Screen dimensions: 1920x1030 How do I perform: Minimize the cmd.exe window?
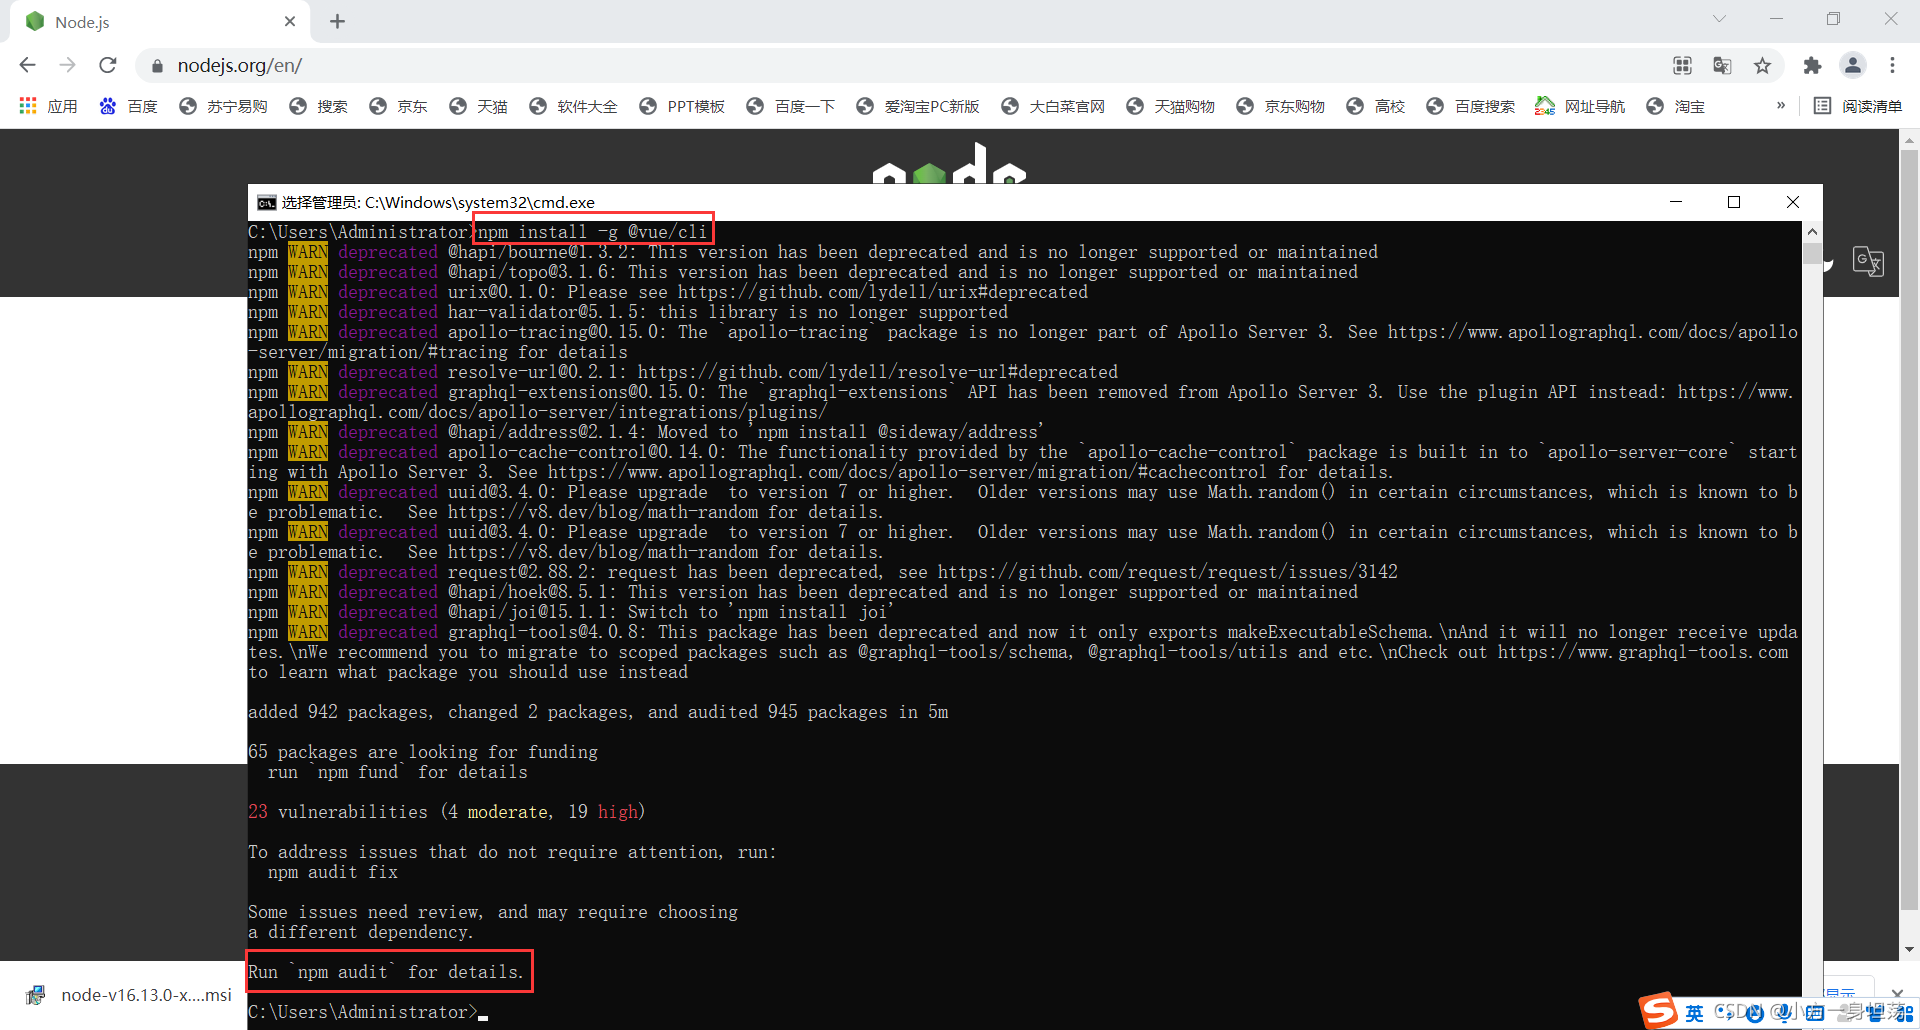tap(1676, 202)
